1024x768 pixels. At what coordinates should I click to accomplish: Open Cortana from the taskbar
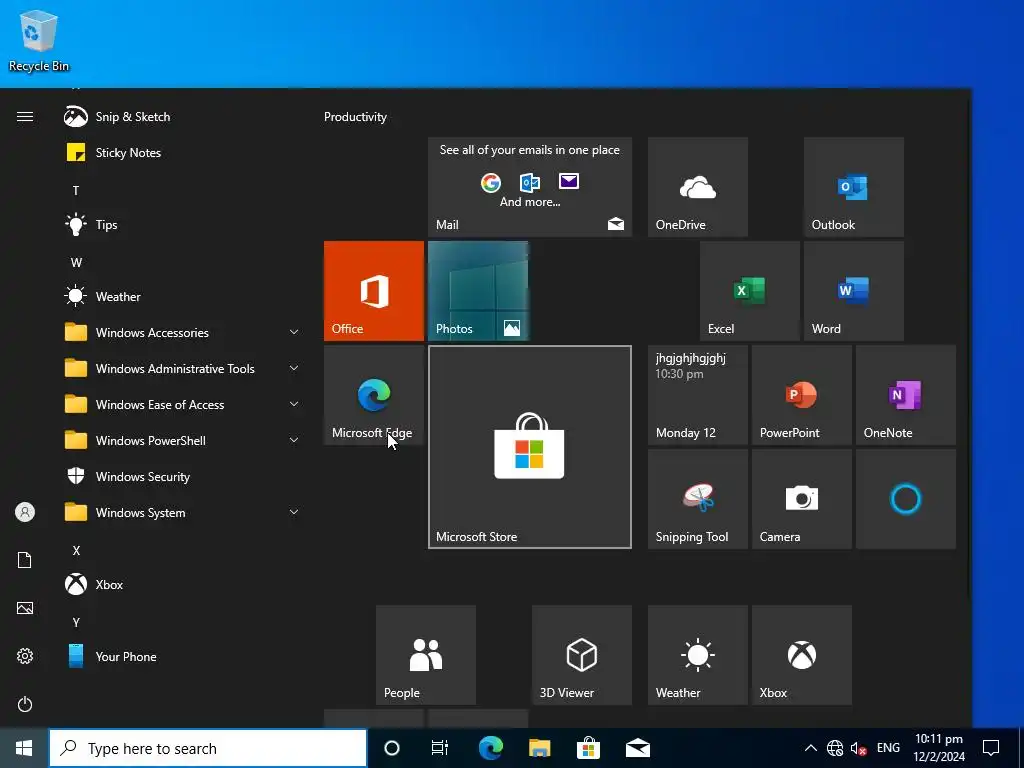(392, 748)
